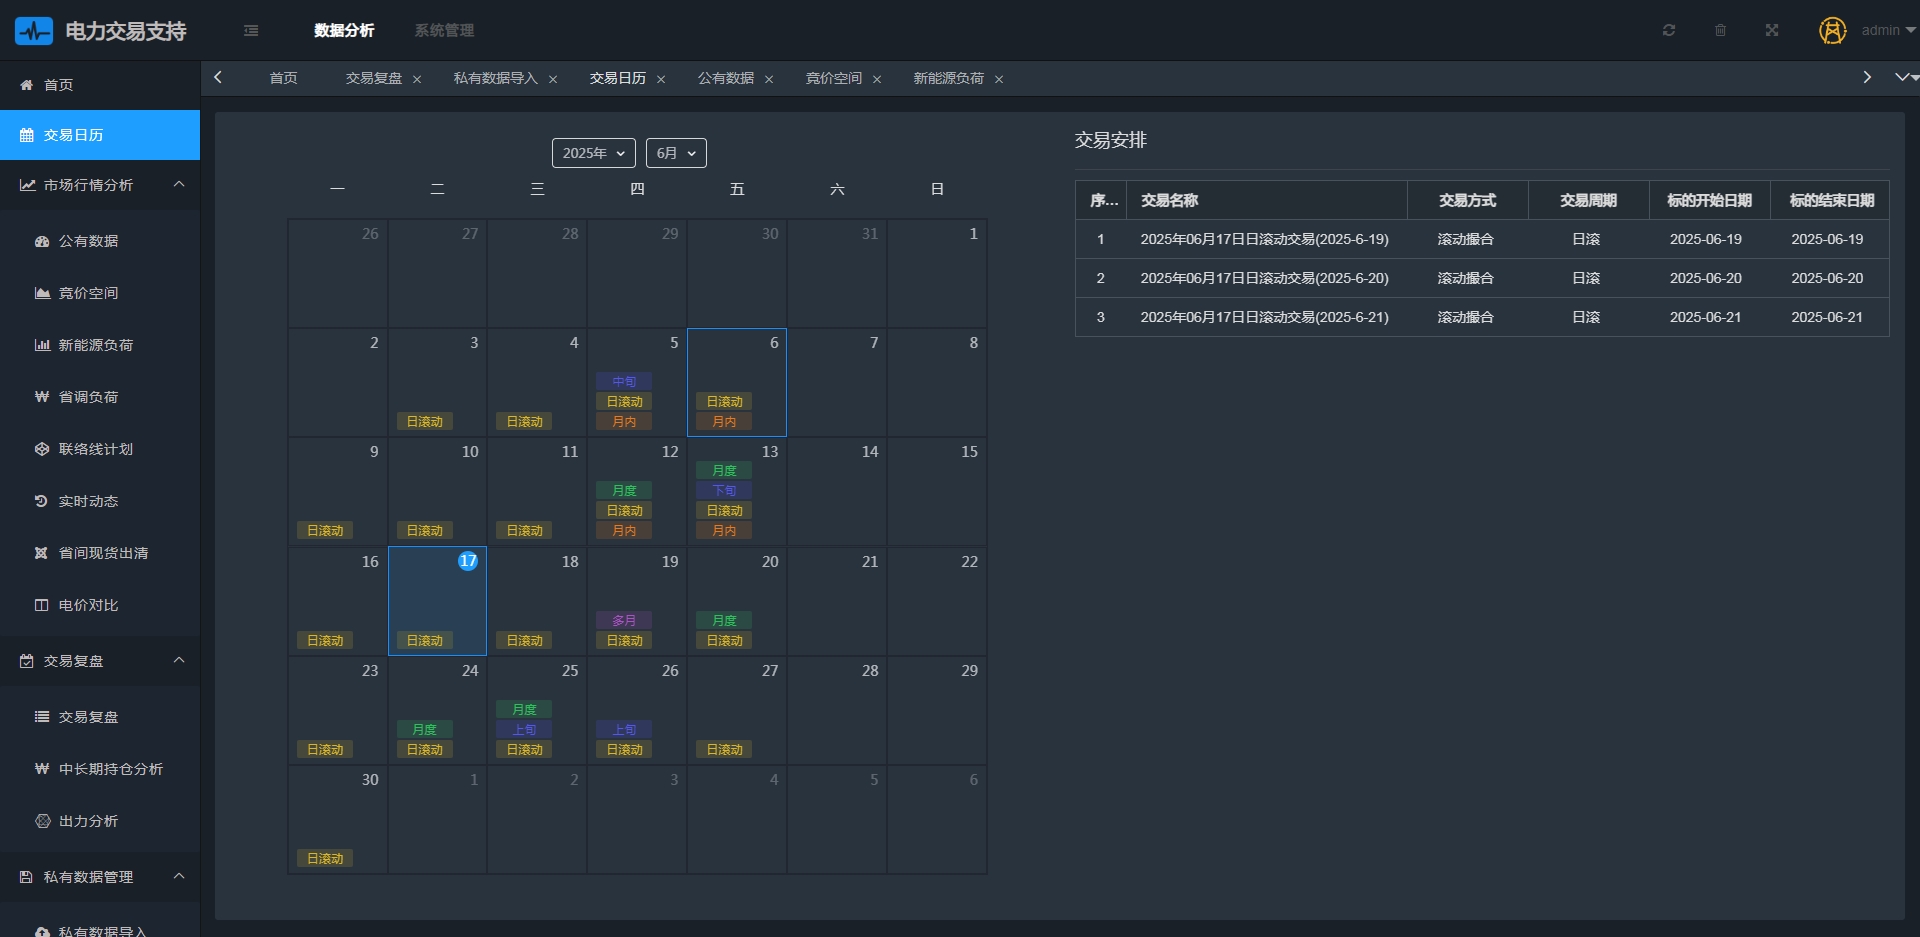
Task: Click the fullscreen icon in top bar
Action: click(1772, 30)
